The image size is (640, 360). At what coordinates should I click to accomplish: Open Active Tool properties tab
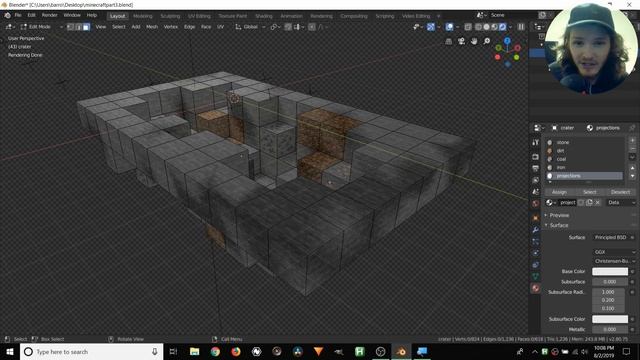click(536, 142)
